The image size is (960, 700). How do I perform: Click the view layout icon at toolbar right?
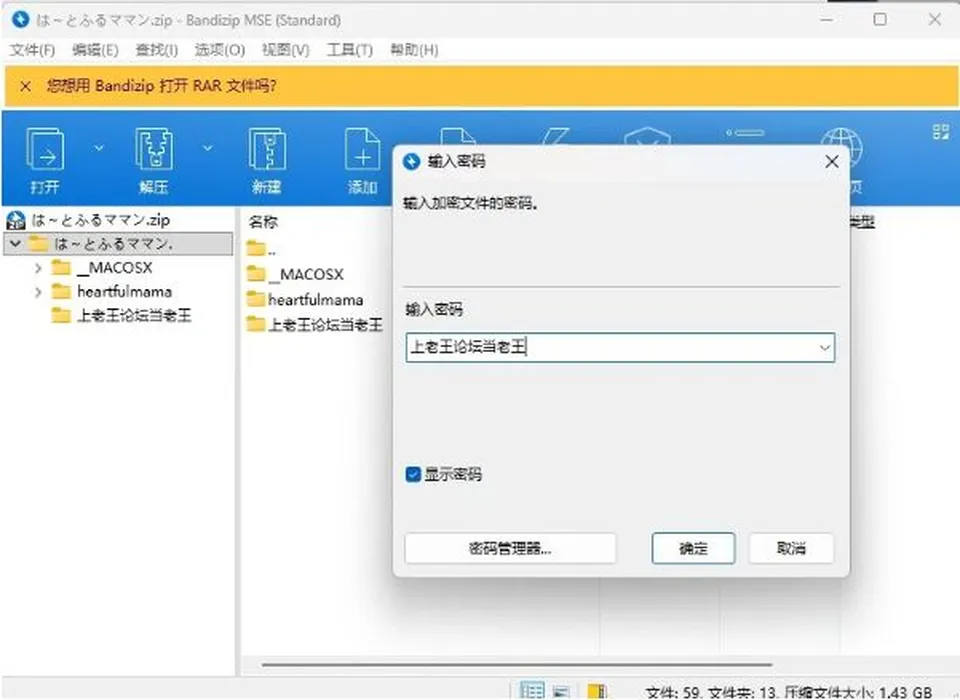[940, 132]
